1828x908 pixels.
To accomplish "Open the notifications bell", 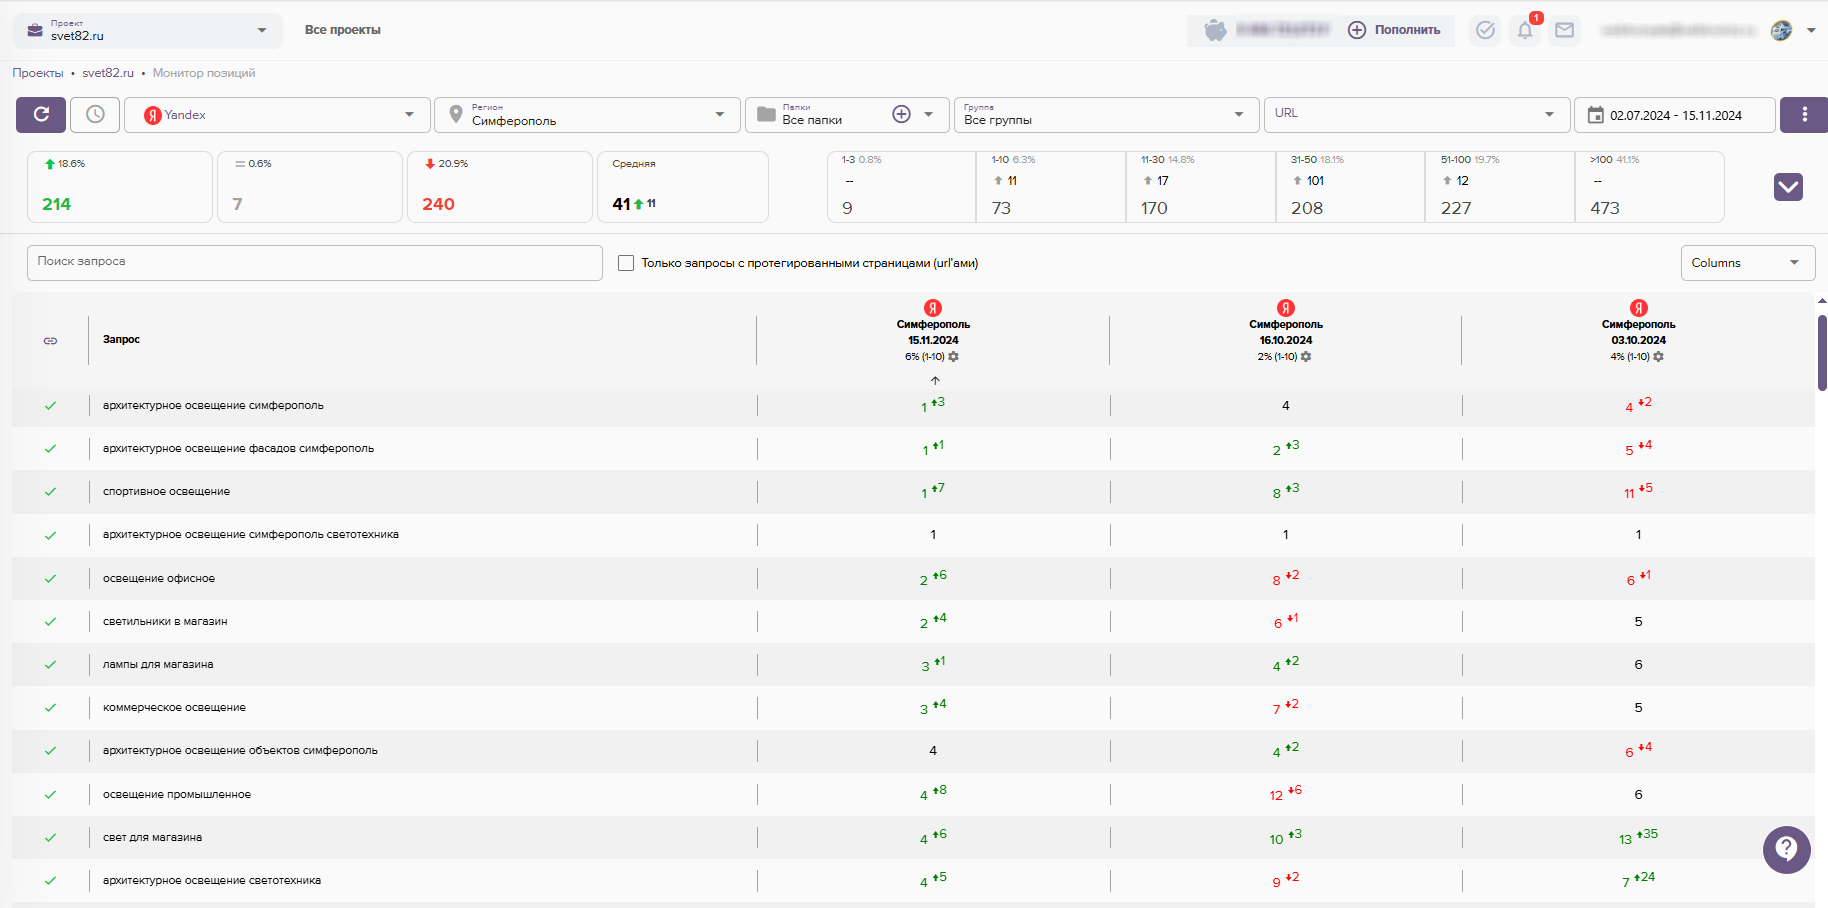I will 1524,30.
